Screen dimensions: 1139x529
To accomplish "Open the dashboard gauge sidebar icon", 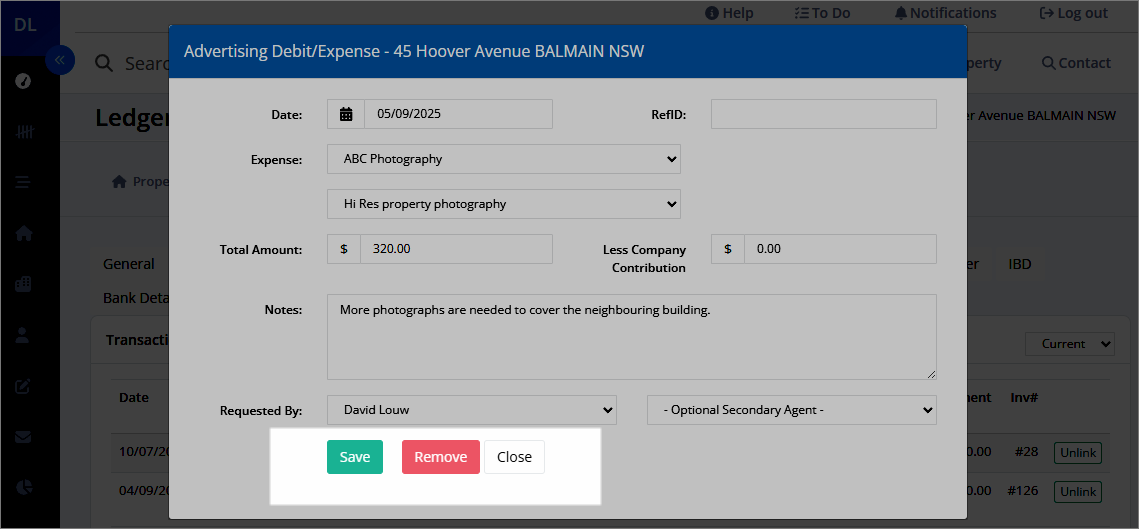I will [x=23, y=81].
